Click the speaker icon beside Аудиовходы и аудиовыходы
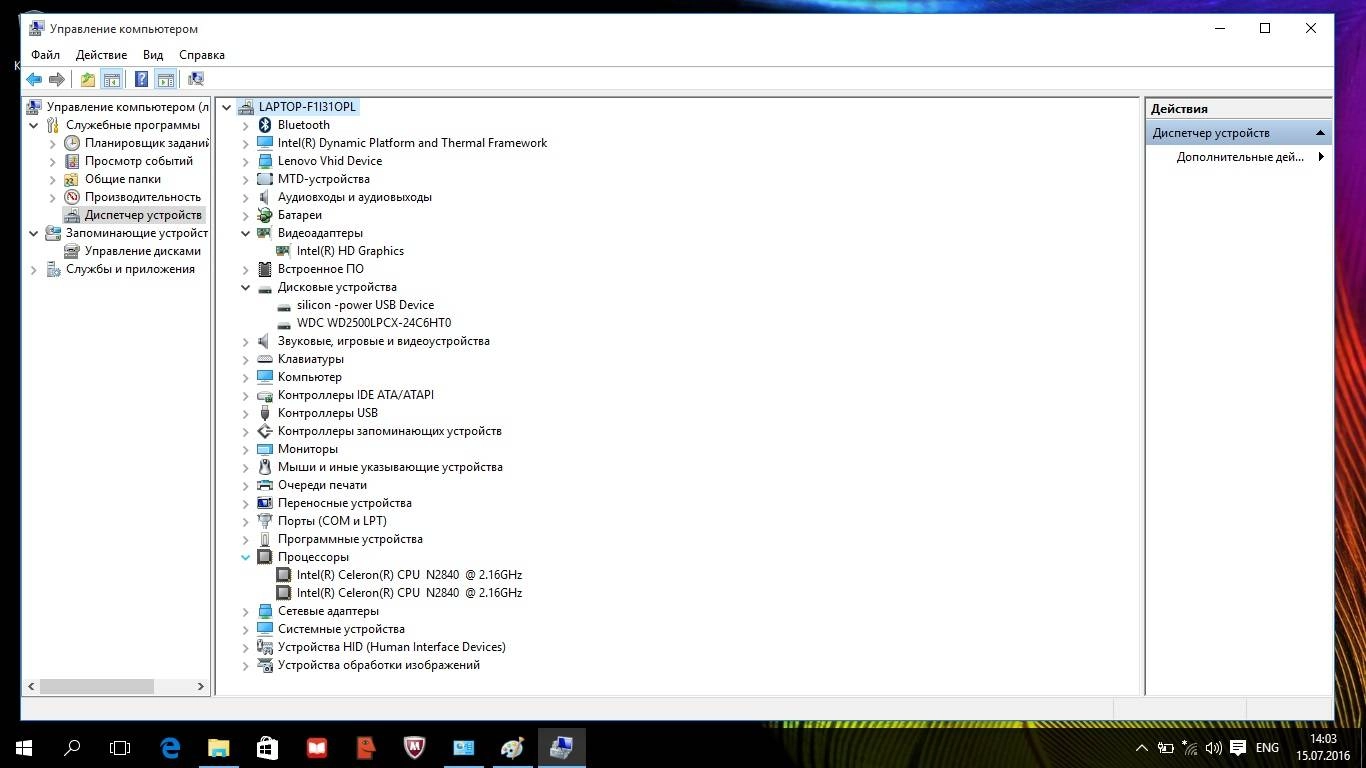1366x768 pixels. pyautogui.click(x=265, y=197)
